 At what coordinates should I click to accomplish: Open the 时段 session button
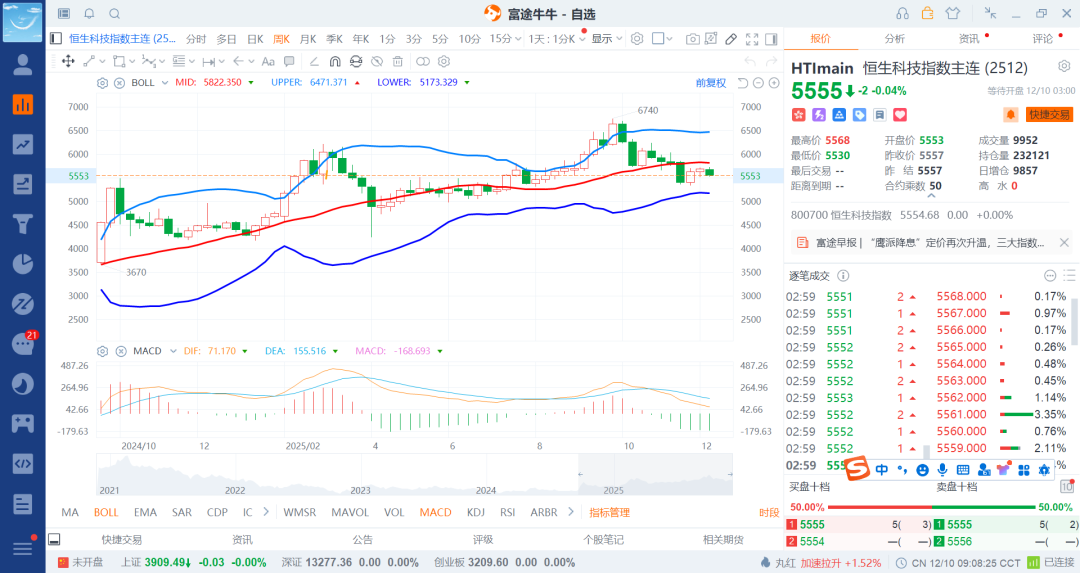pyautogui.click(x=769, y=512)
